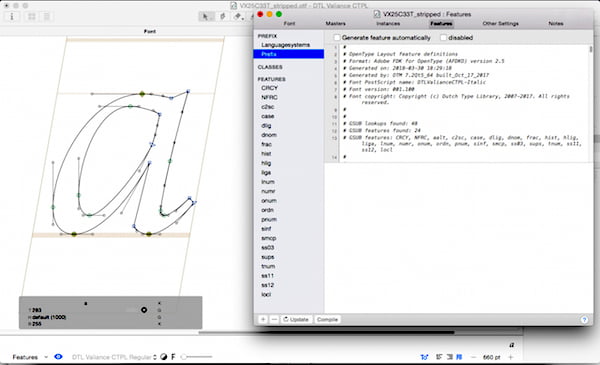The height and width of the screenshot is (365, 600).
Task: Open the DTL Valiance CTPL Regular instance popup
Action: (x=114, y=357)
